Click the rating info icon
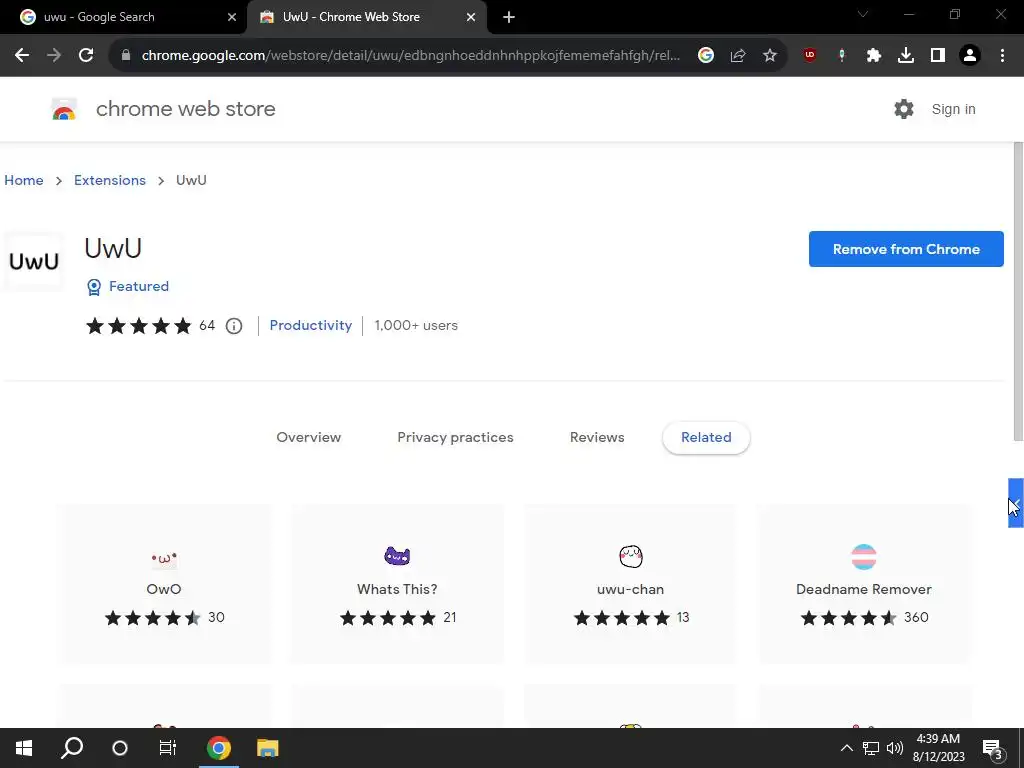Viewport: 1024px width, 768px height. [x=234, y=326]
